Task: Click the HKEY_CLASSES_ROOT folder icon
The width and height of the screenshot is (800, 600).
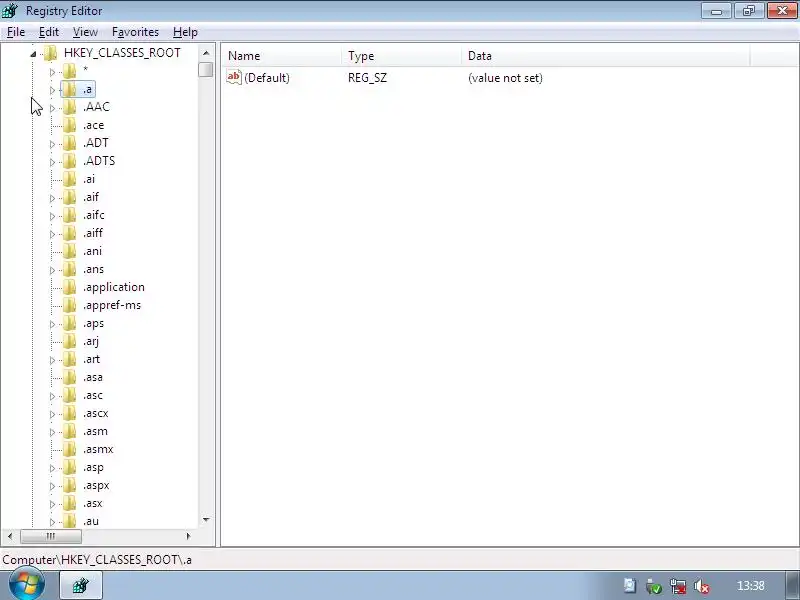Action: tap(50, 53)
